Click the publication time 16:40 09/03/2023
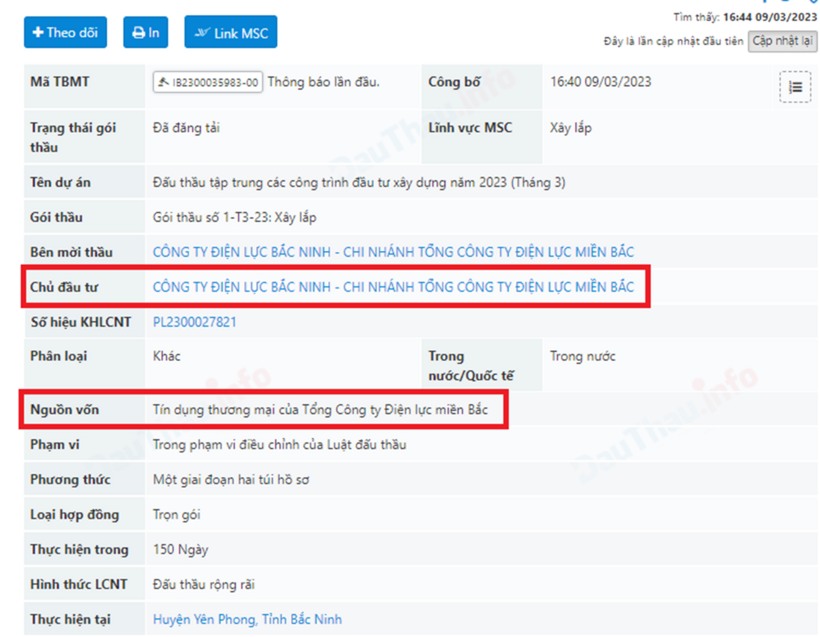This screenshot has width=820, height=637. (x=600, y=82)
